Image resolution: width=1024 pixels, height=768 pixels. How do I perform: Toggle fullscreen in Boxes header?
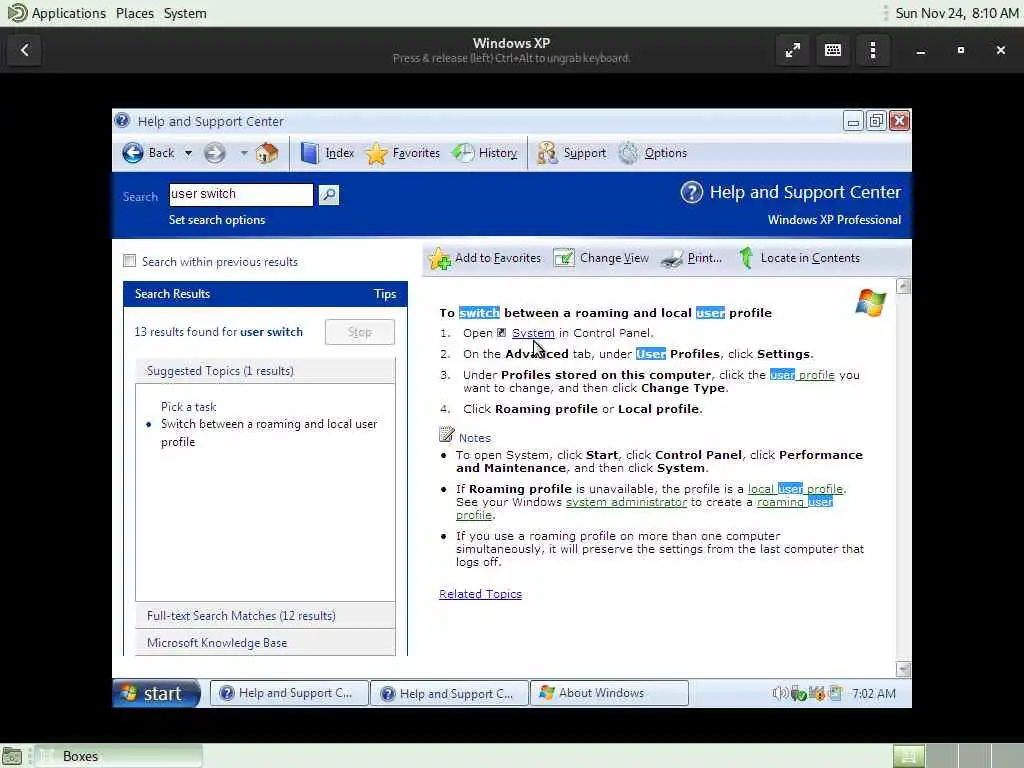[x=793, y=50]
